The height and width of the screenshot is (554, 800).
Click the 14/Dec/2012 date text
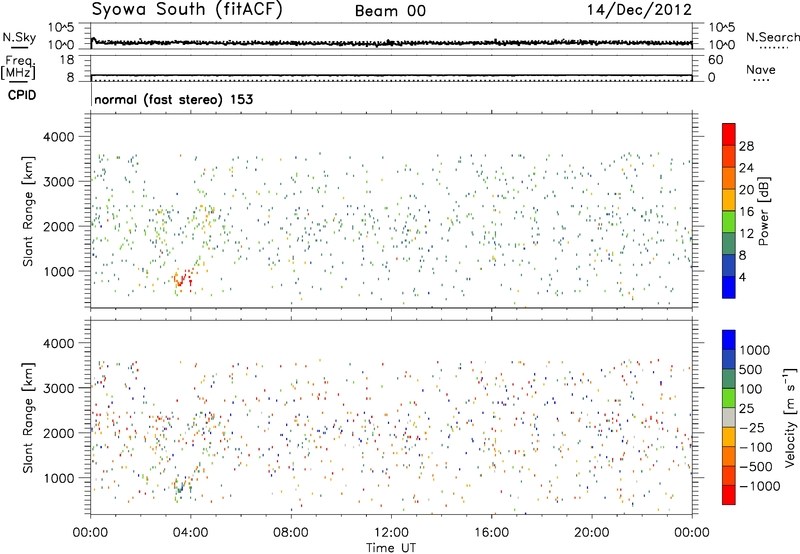click(x=639, y=10)
